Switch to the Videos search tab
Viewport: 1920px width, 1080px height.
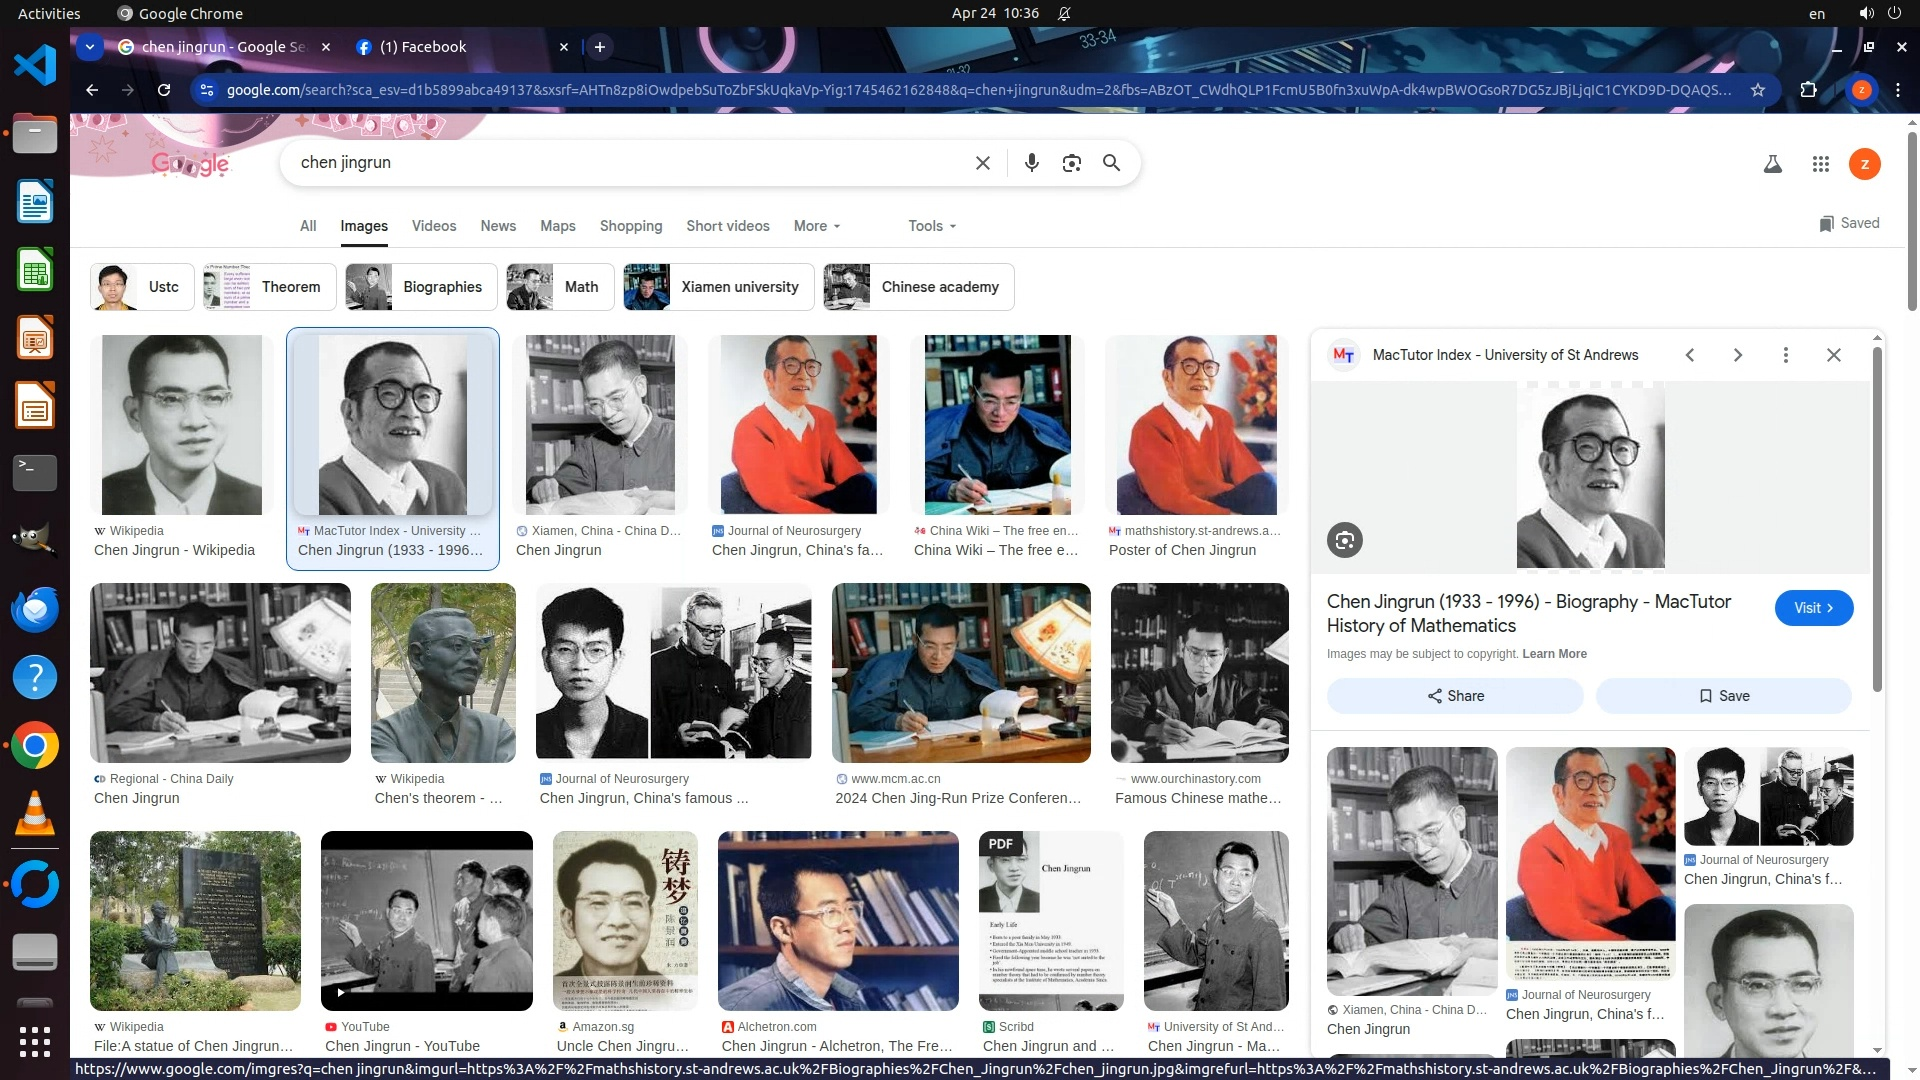[433, 226]
